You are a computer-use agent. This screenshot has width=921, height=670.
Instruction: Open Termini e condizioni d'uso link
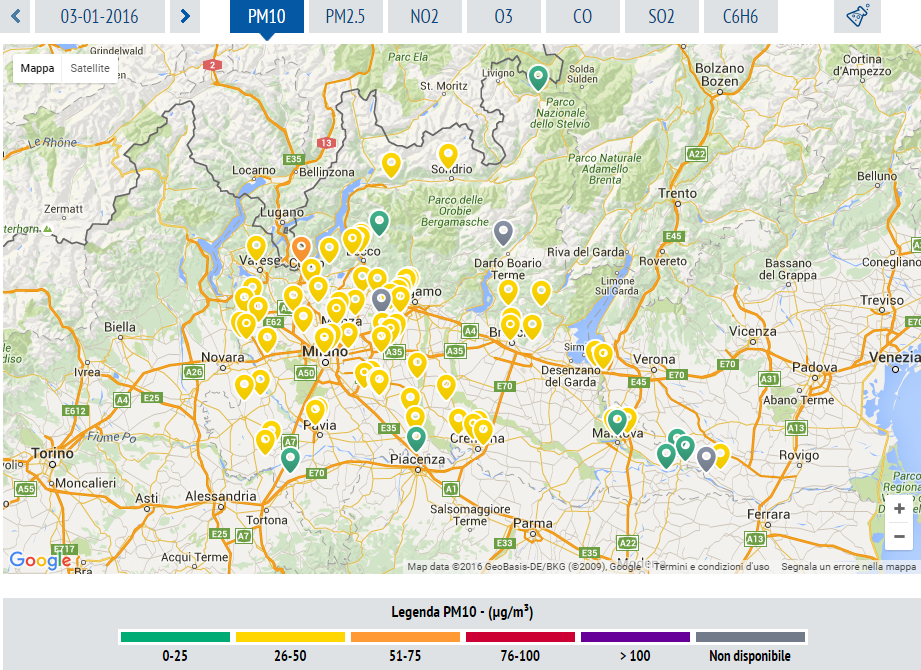712,566
